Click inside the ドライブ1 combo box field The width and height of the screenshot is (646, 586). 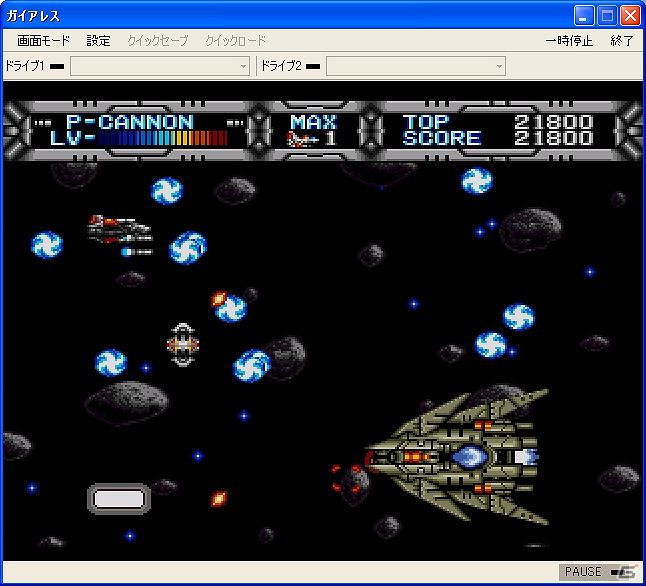point(160,66)
